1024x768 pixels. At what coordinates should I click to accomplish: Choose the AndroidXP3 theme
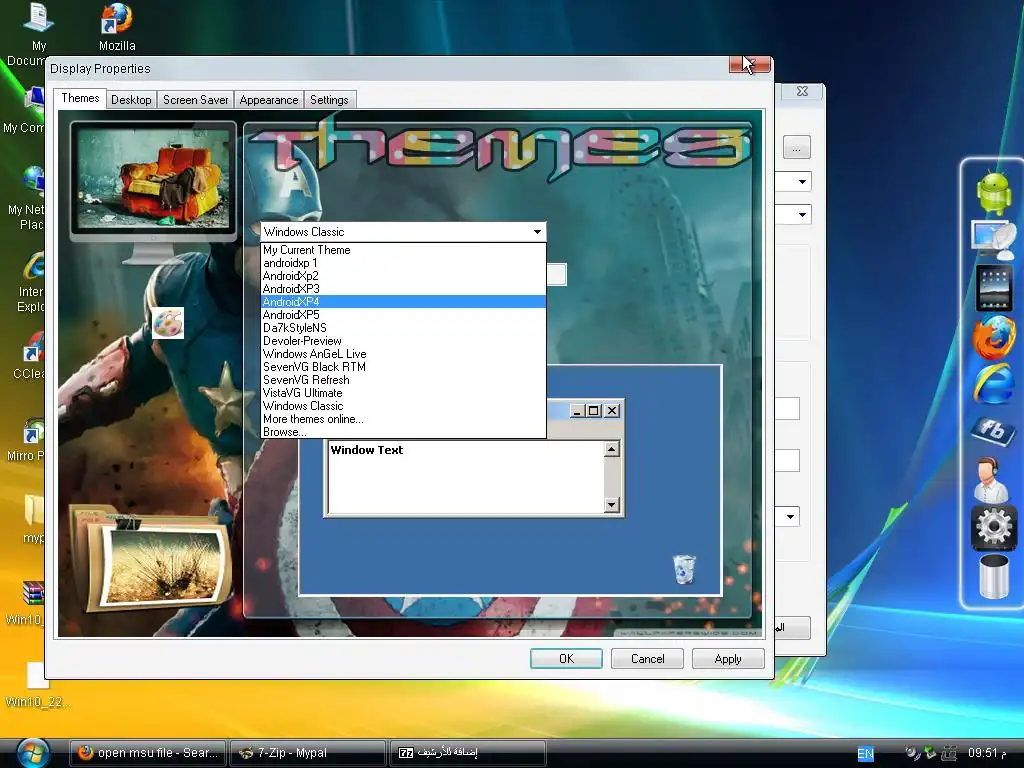click(x=404, y=289)
